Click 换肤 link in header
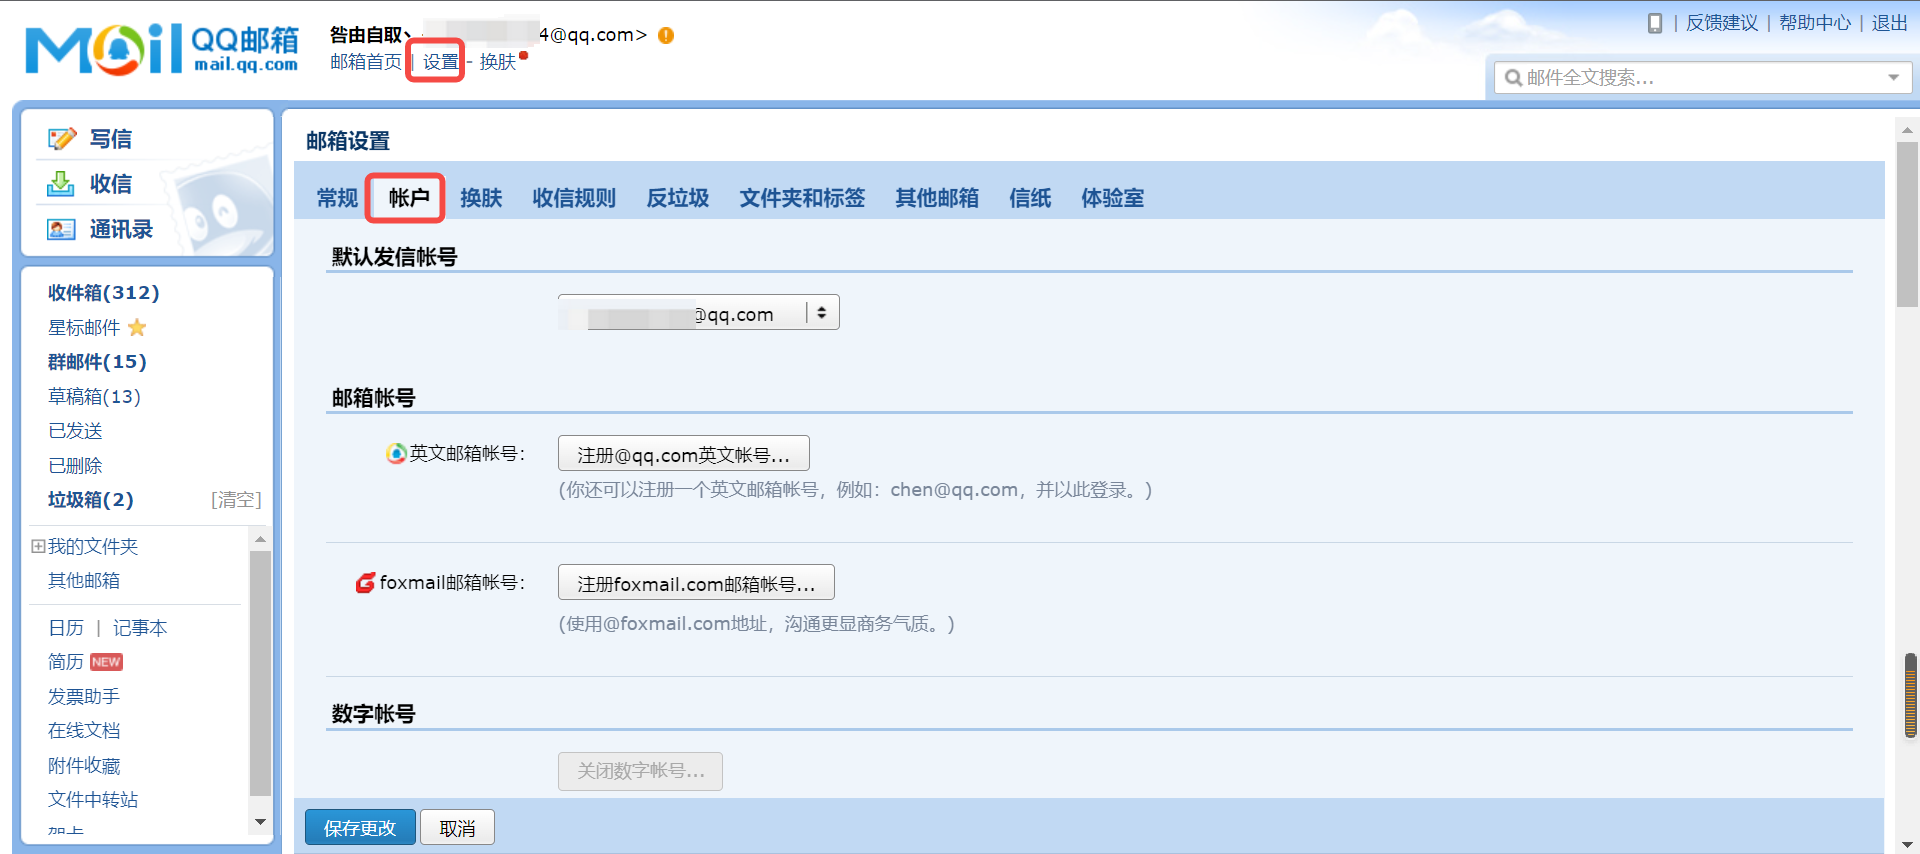Image resolution: width=1920 pixels, height=854 pixels. pos(498,62)
